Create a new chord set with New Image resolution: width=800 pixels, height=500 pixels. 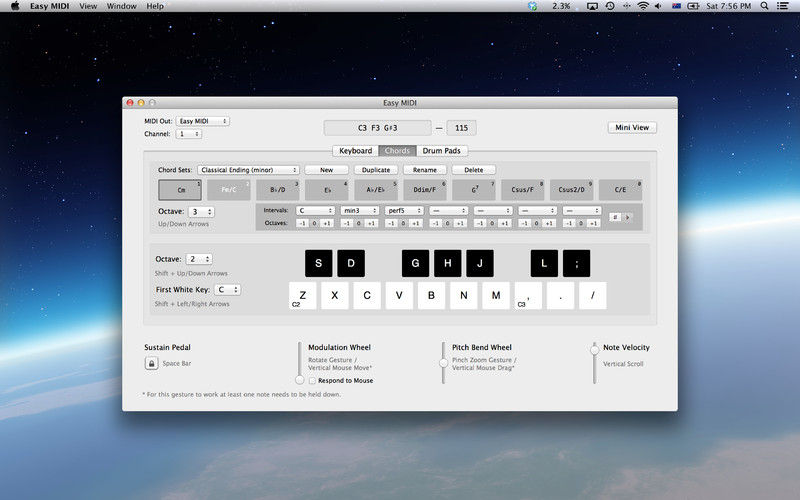tap(327, 170)
